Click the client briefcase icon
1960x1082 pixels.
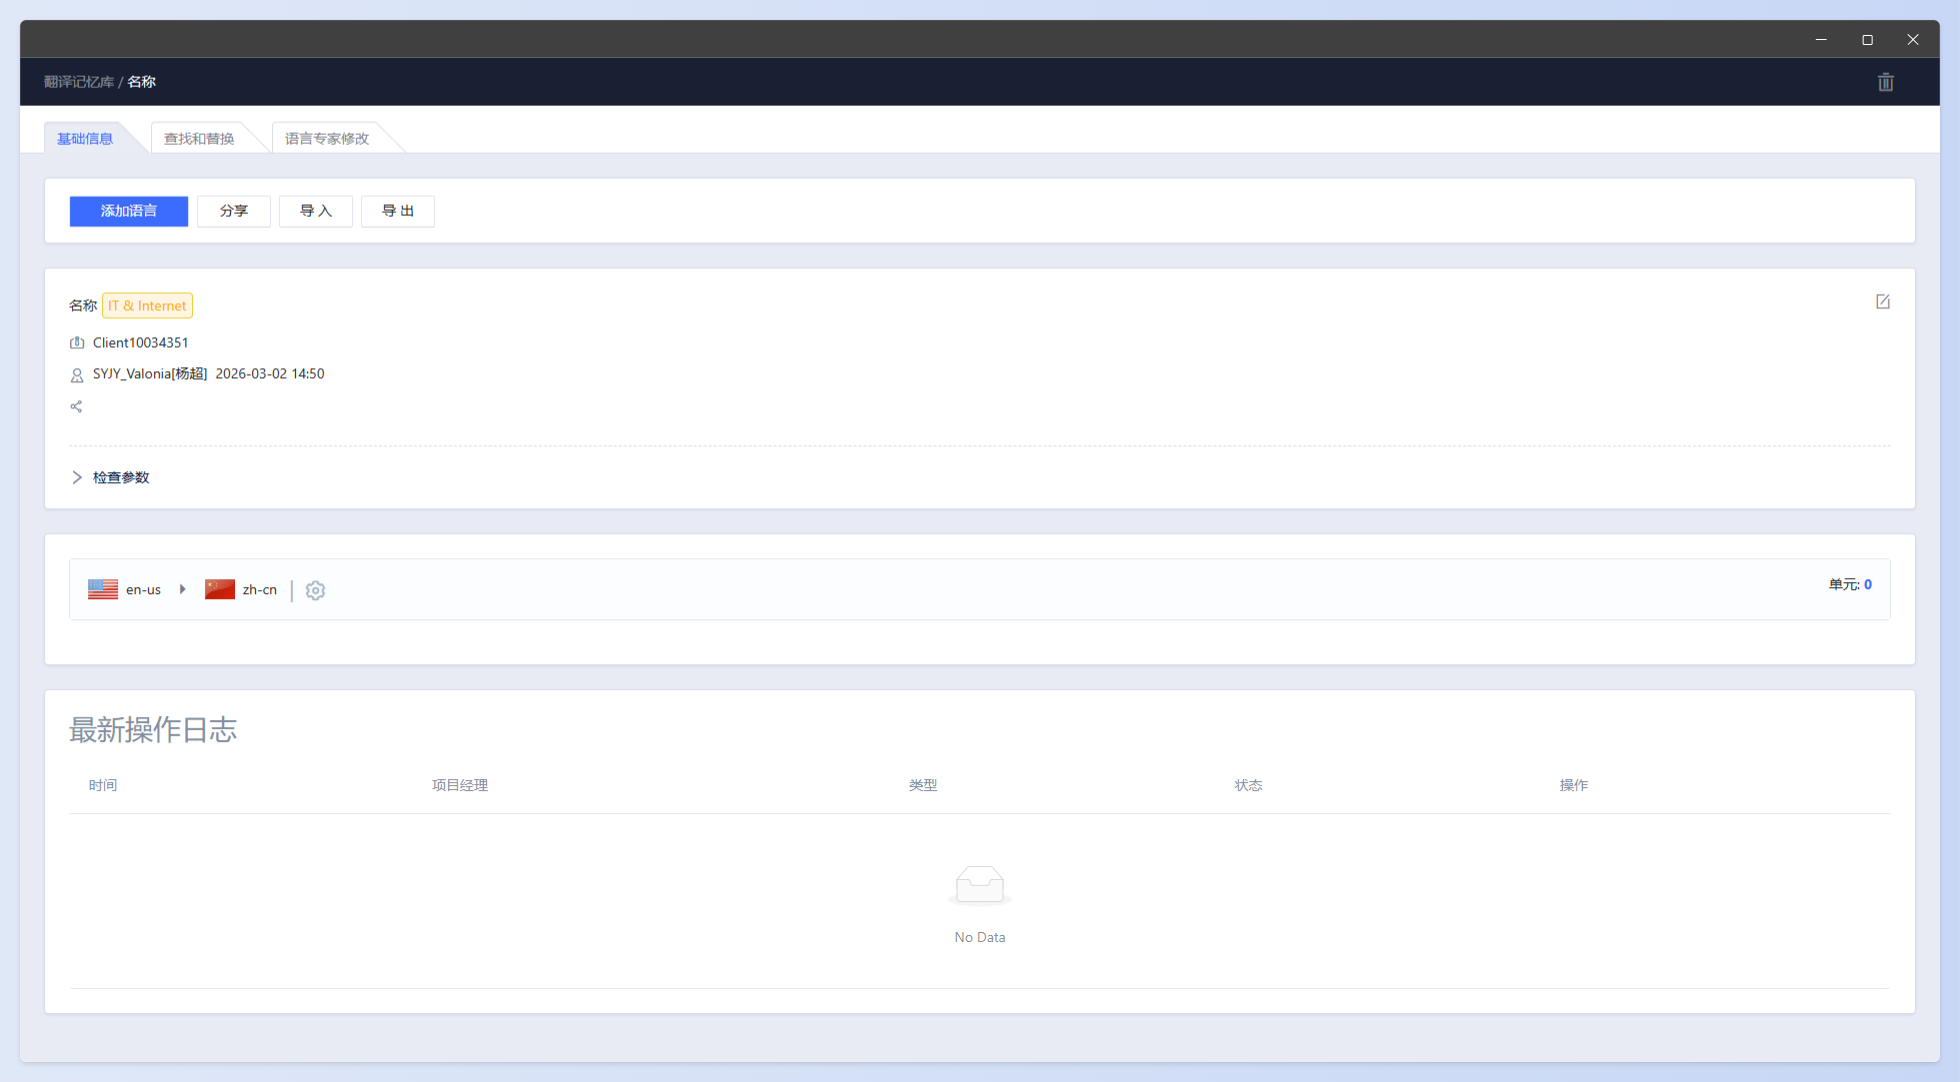[x=77, y=343]
